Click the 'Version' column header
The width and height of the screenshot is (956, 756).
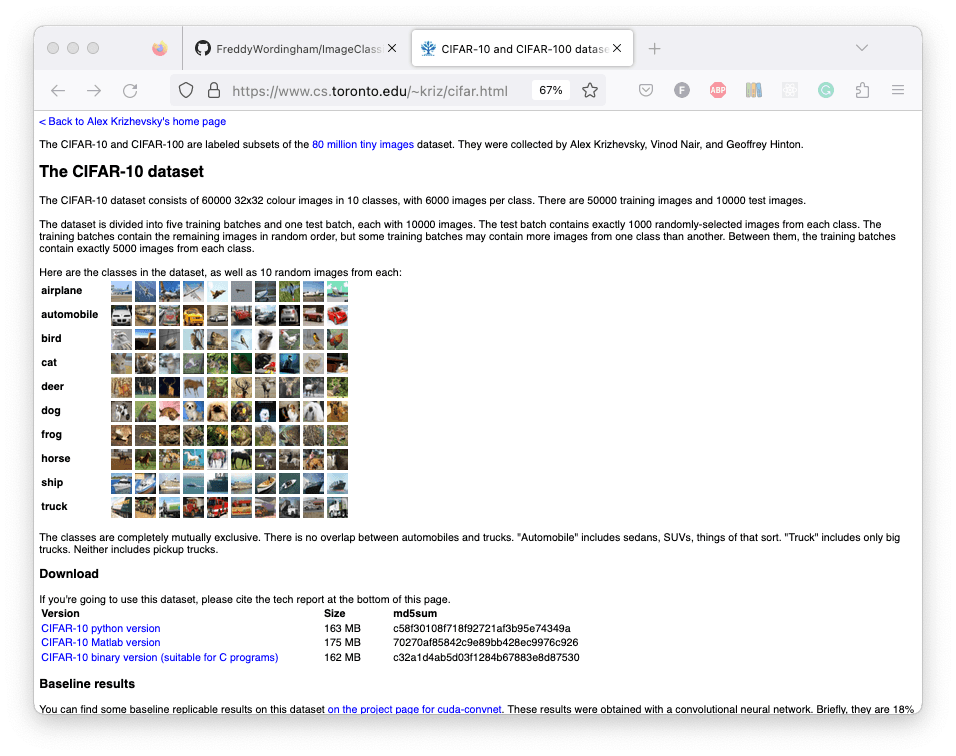tap(60, 613)
